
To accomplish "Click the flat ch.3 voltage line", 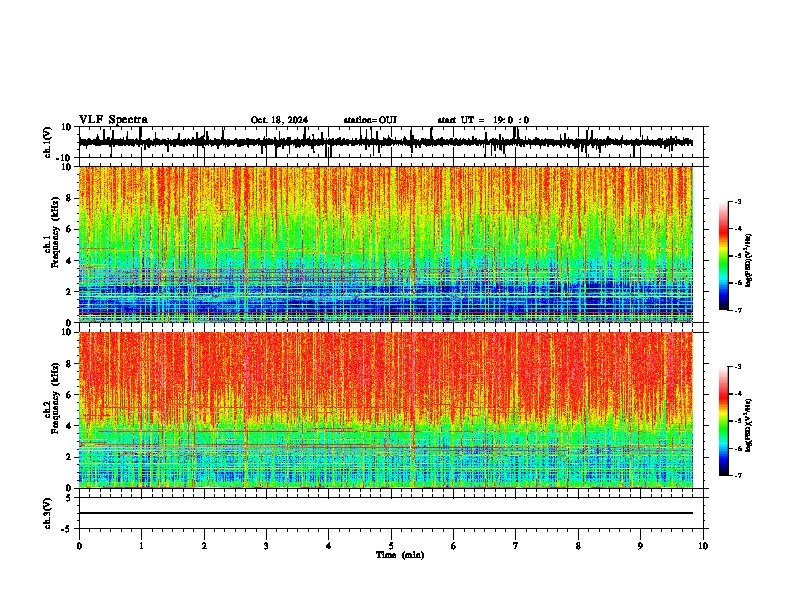I will pos(385,513).
